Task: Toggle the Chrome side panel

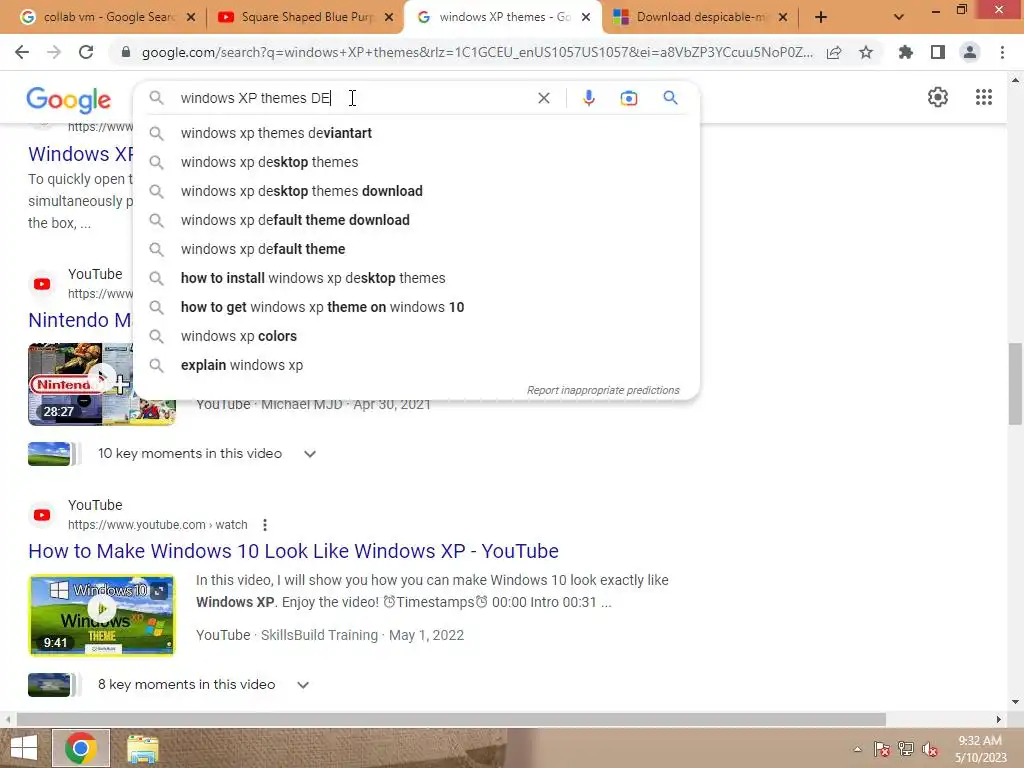Action: click(x=938, y=52)
